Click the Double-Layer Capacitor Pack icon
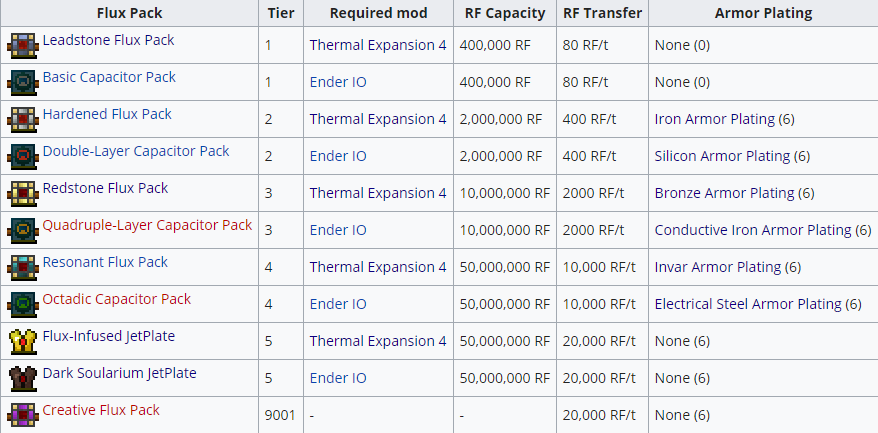 [23, 156]
